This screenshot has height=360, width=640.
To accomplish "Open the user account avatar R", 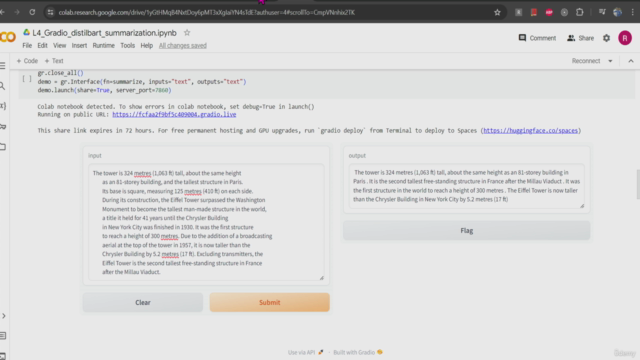I will click(625, 38).
